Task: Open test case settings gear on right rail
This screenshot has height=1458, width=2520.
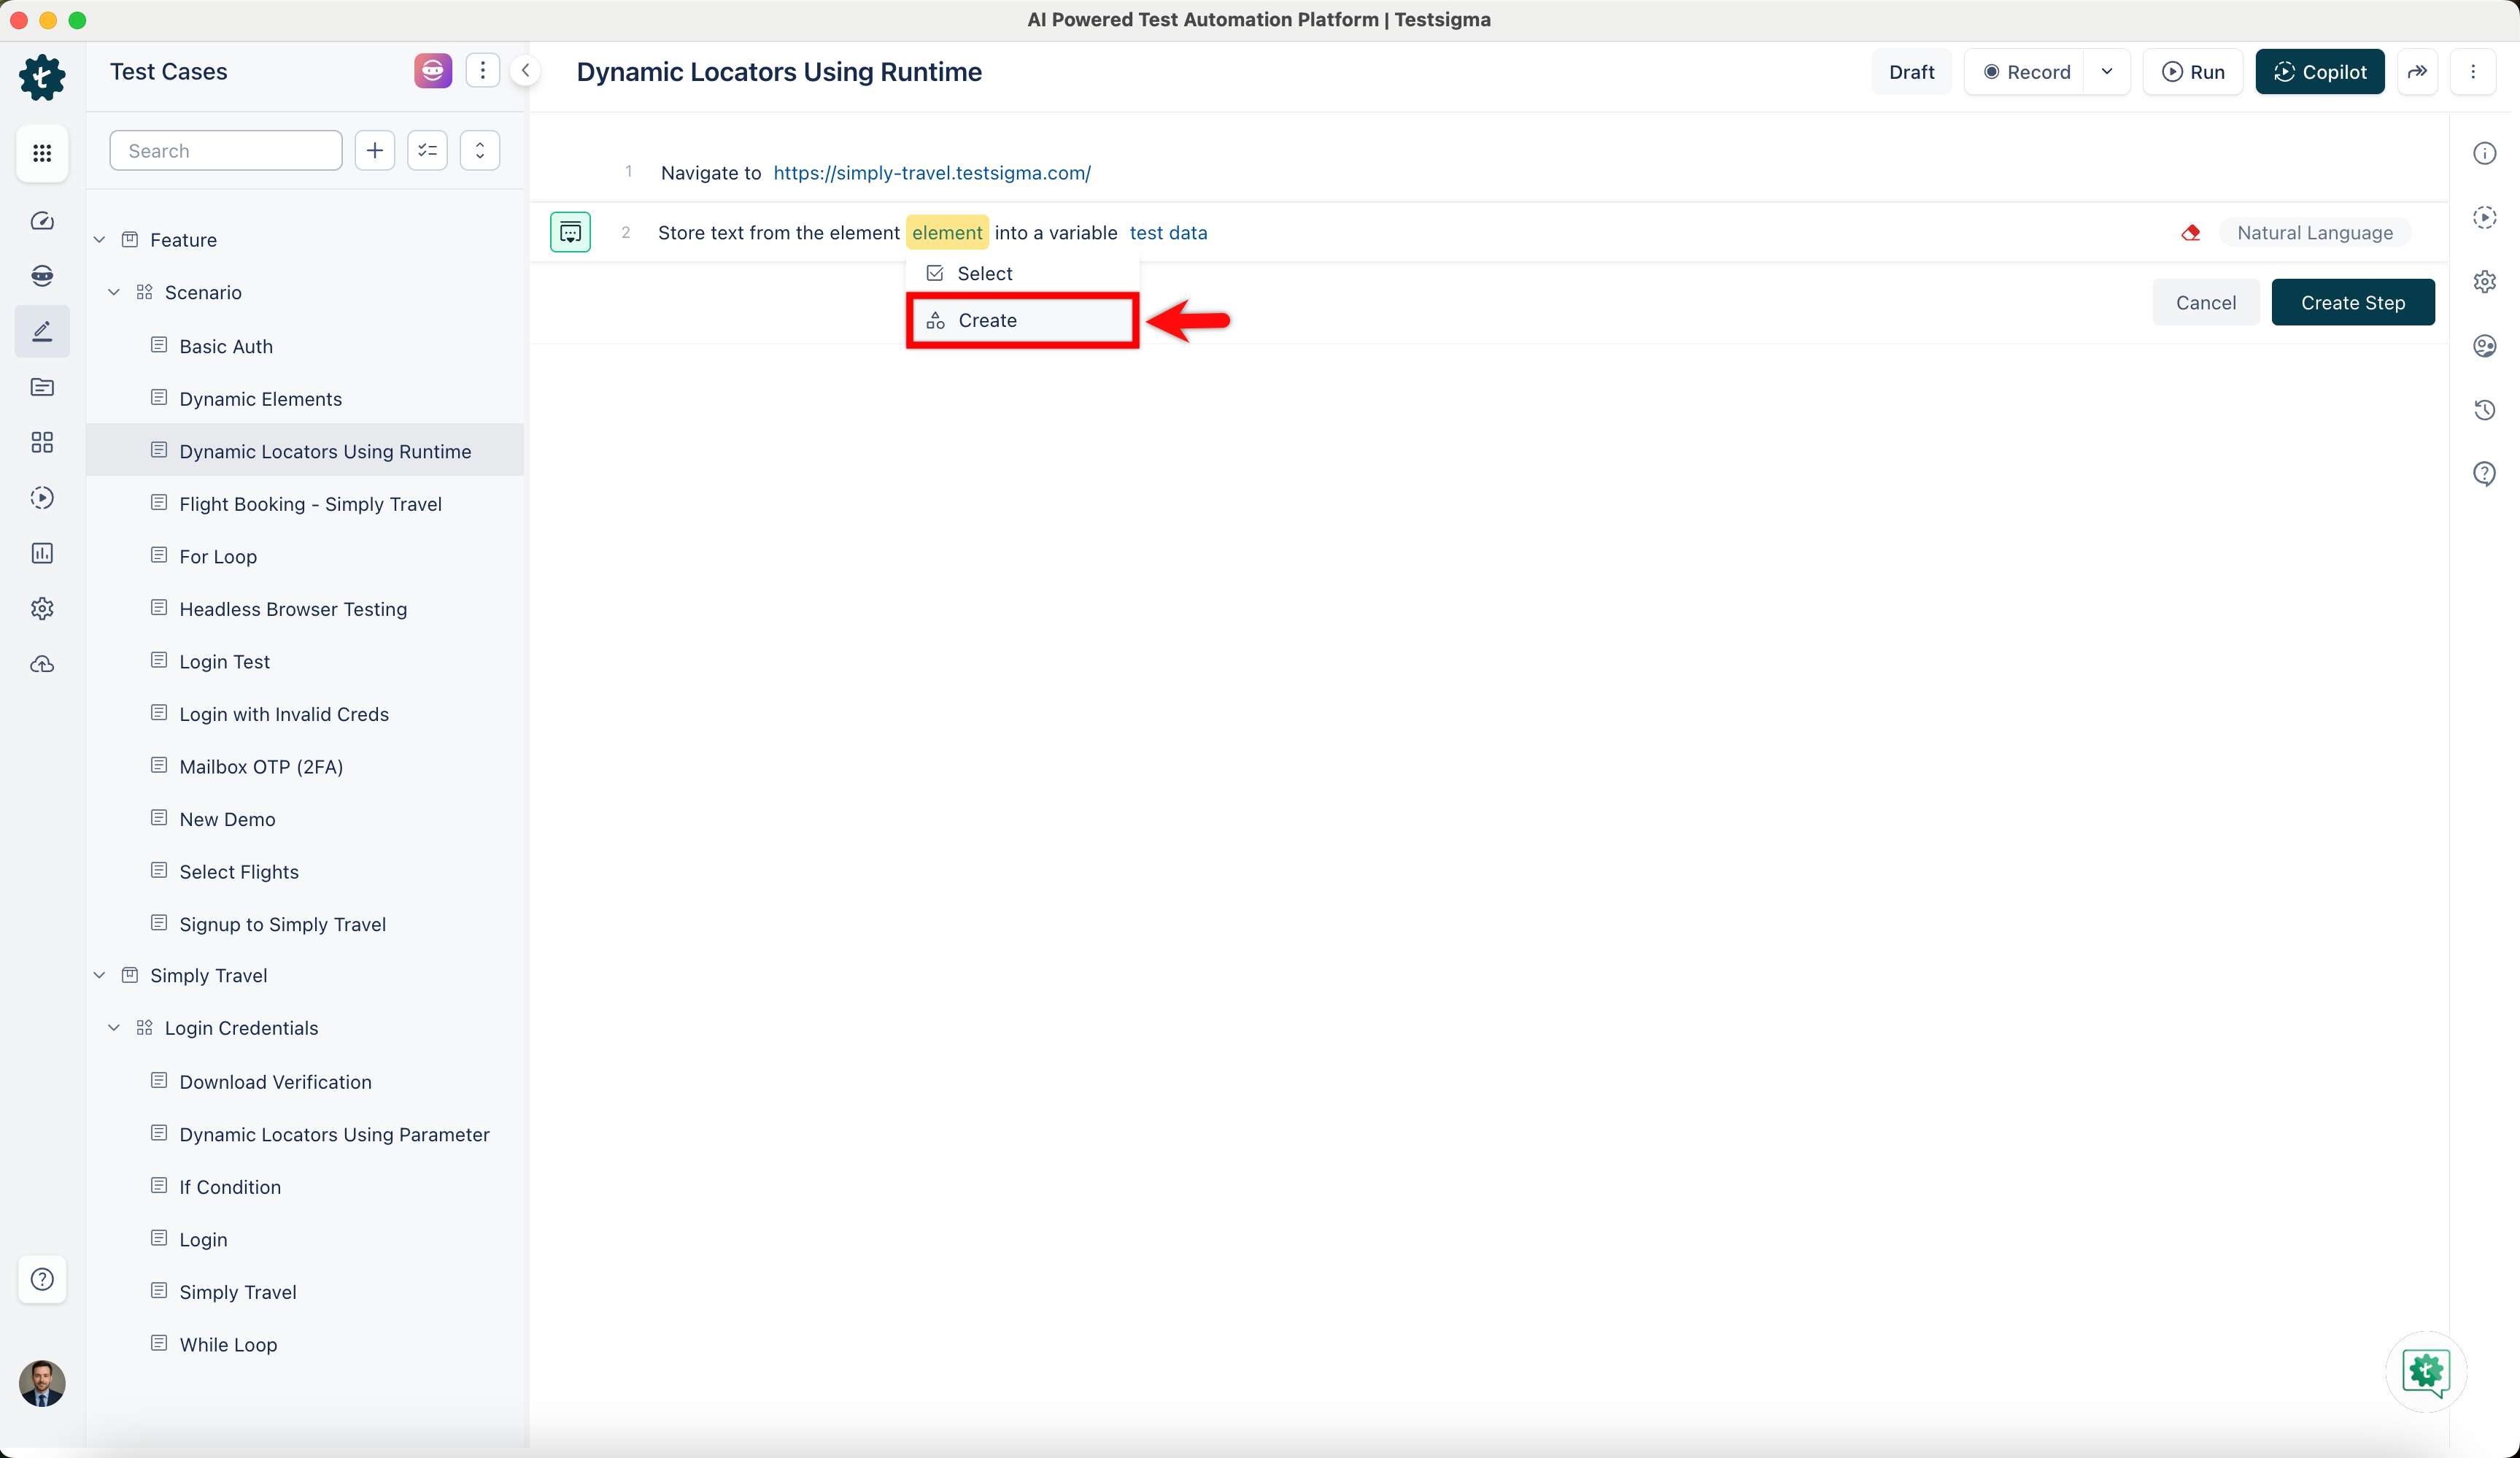Action: click(x=2485, y=282)
